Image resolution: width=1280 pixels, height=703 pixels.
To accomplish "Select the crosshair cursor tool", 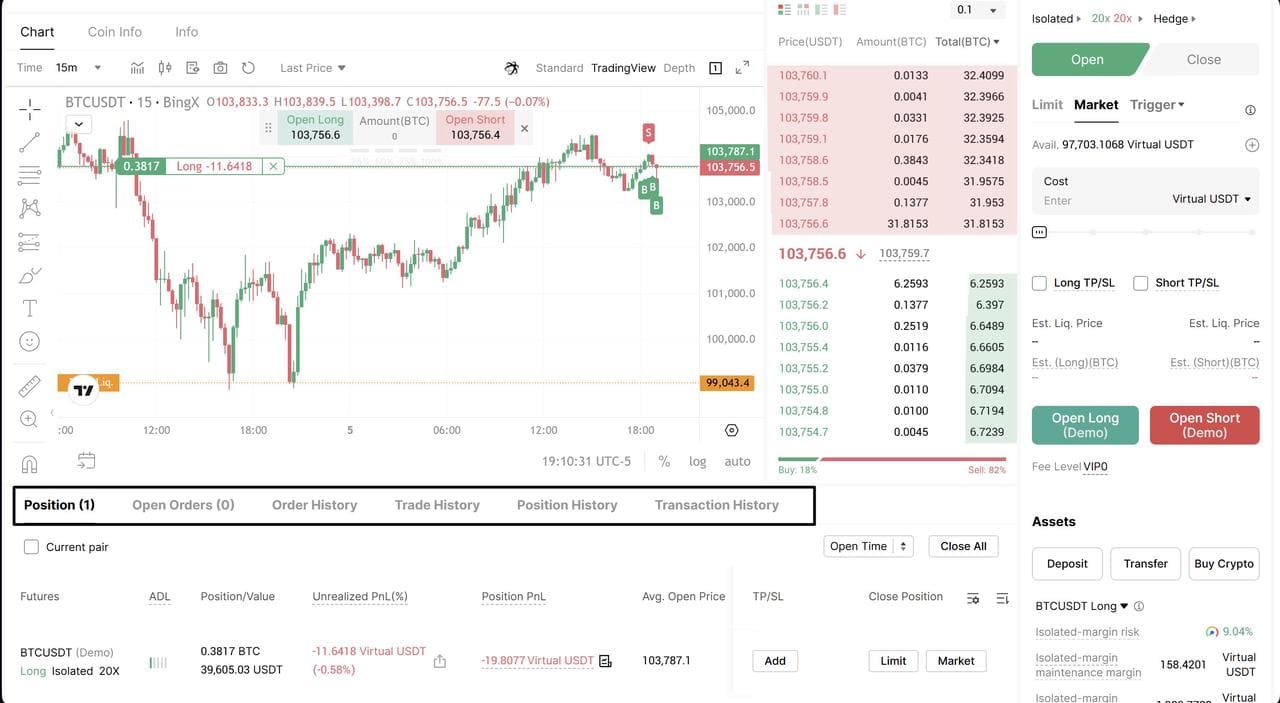I will 30,108.
